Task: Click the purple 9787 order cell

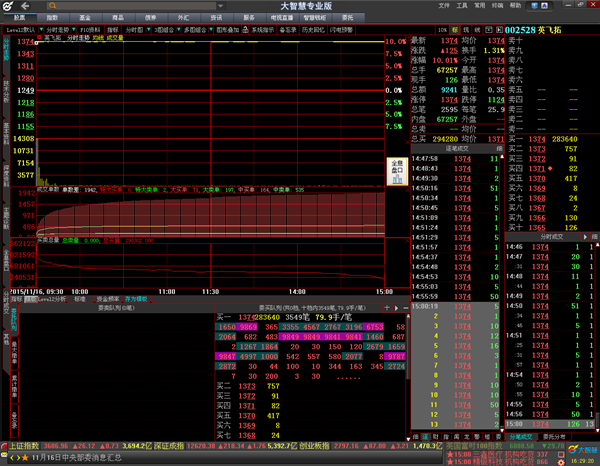Action: [x=396, y=357]
